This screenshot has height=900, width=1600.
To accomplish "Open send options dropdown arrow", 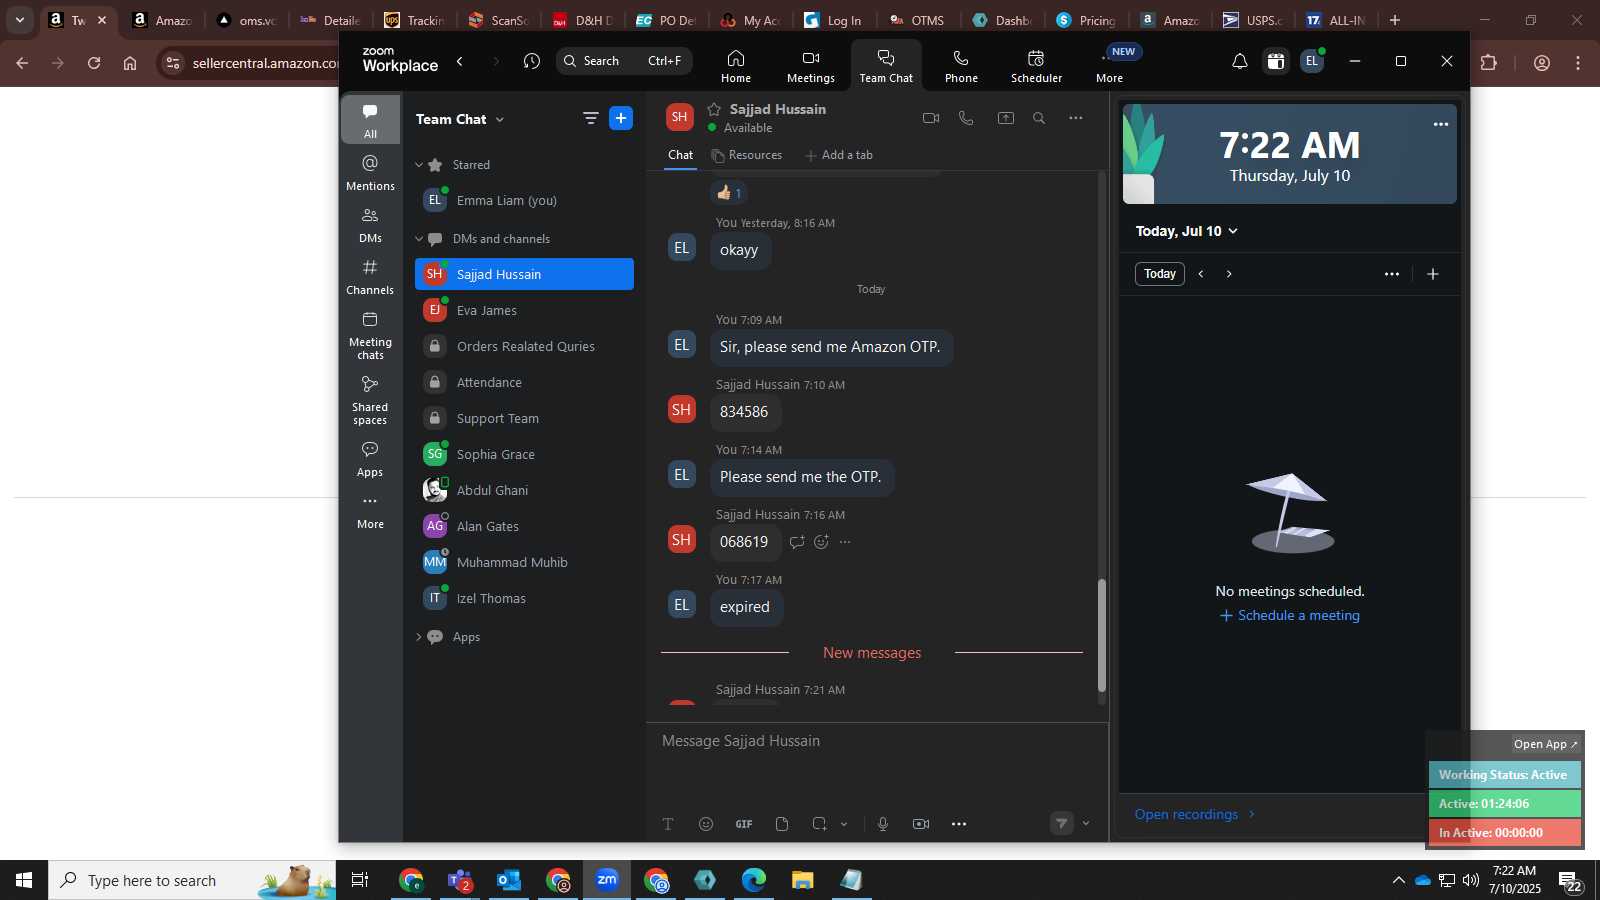I will (1086, 824).
